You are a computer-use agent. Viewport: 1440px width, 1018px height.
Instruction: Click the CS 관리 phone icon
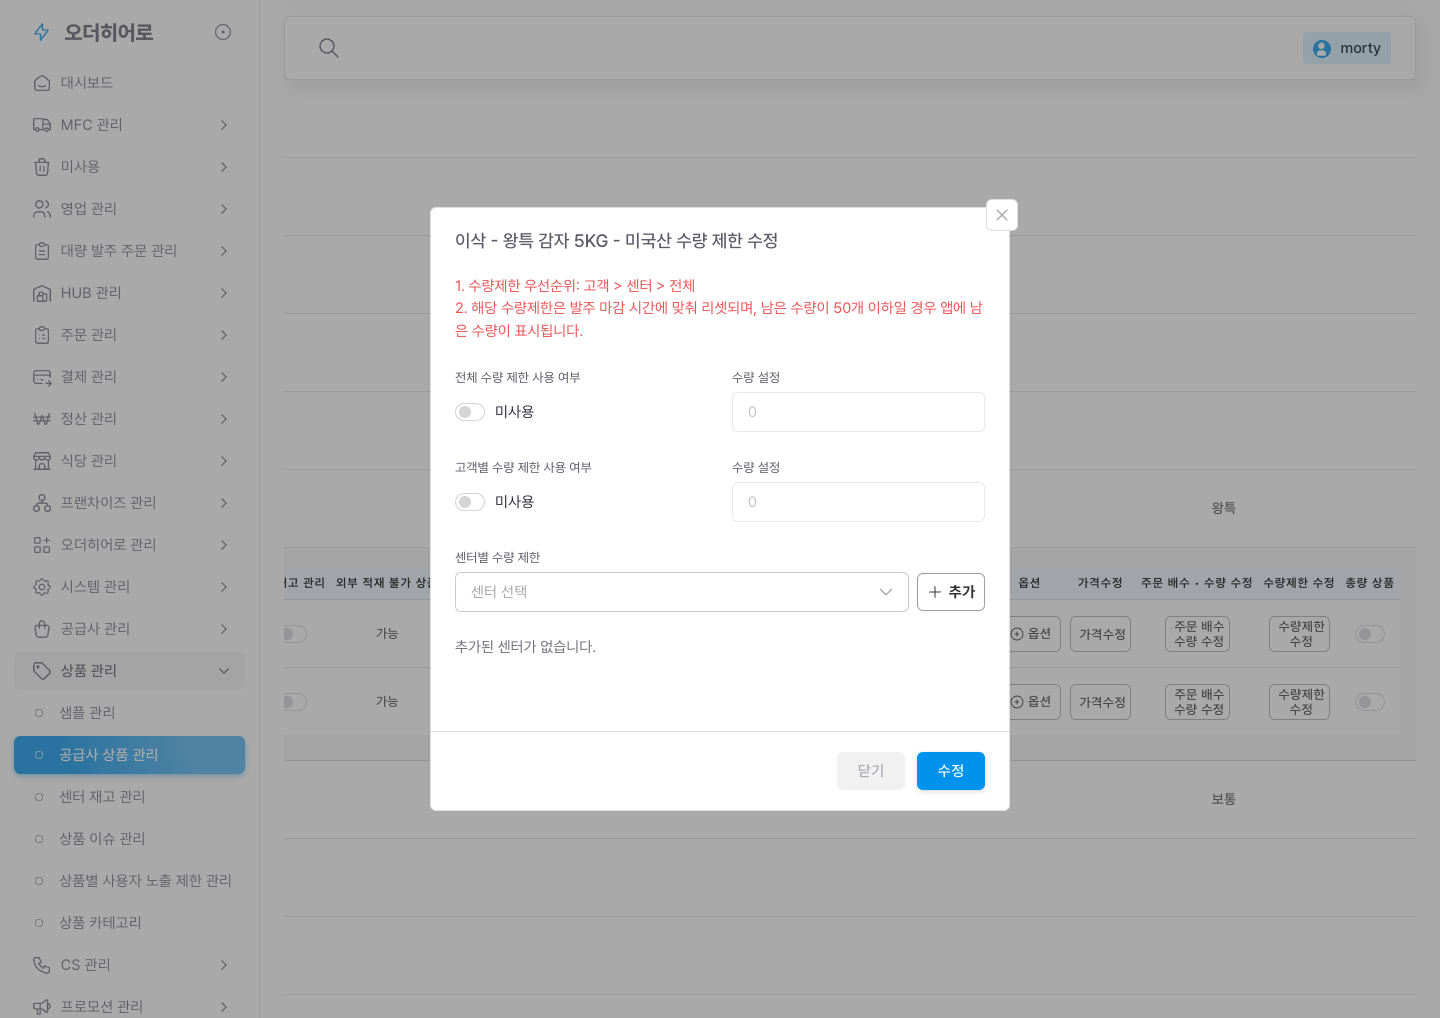[42, 965]
